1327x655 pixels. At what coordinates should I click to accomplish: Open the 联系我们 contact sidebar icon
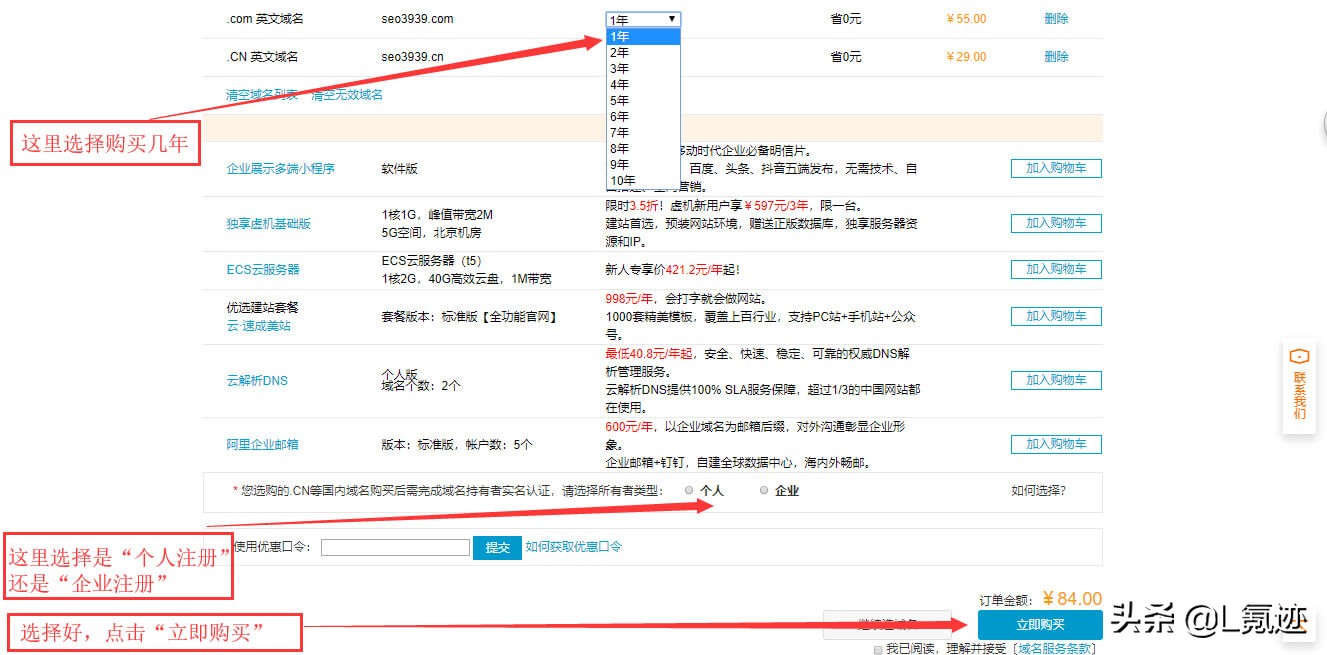[x=1298, y=388]
